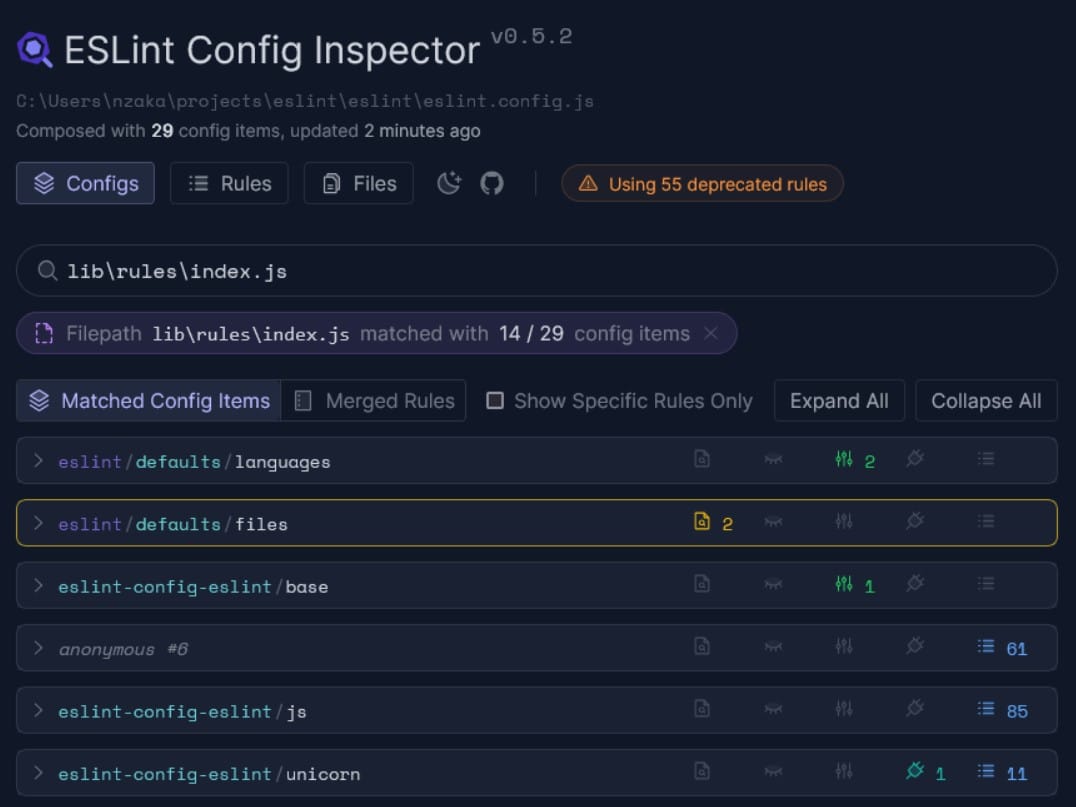1076x807 pixels.
Task: Click the options sliders icon on unicorn row
Action: (844, 771)
